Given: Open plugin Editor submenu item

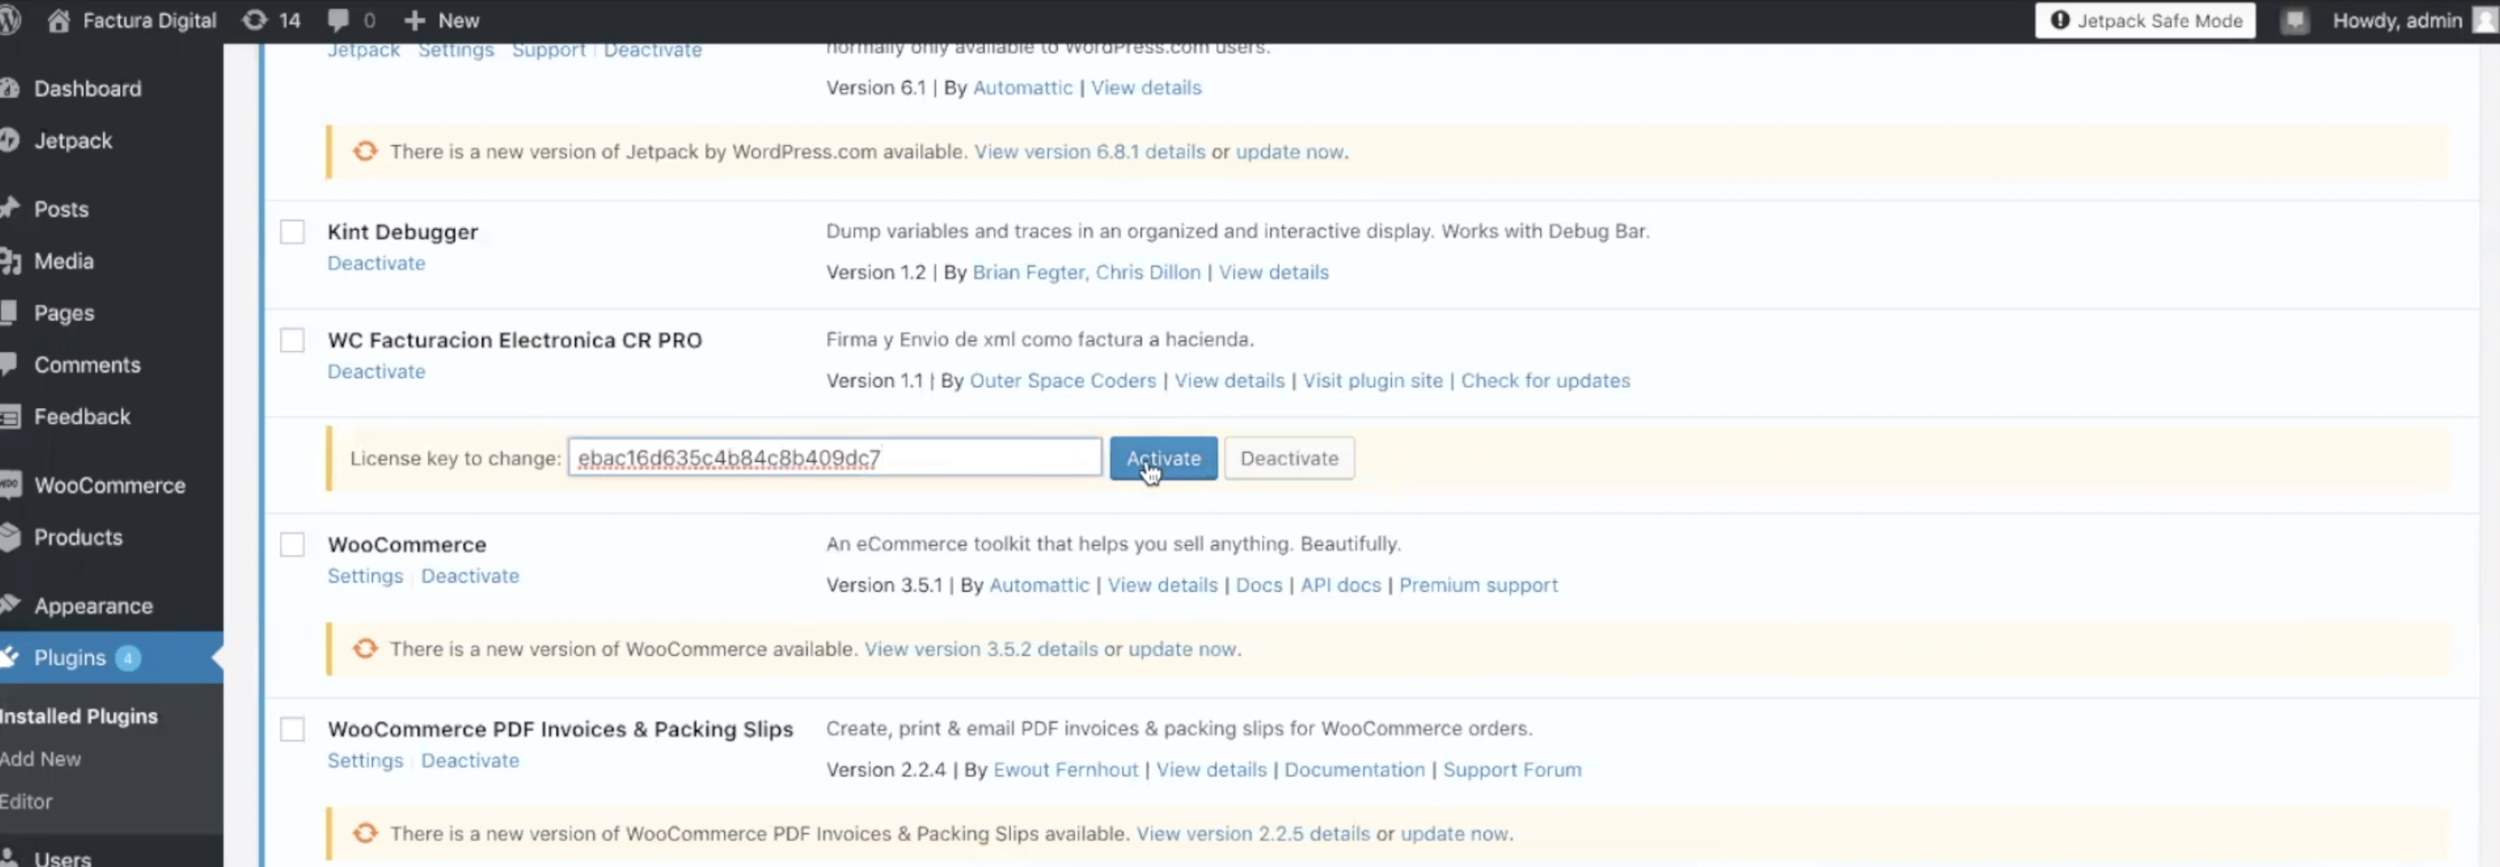Looking at the screenshot, I should click(x=26, y=801).
